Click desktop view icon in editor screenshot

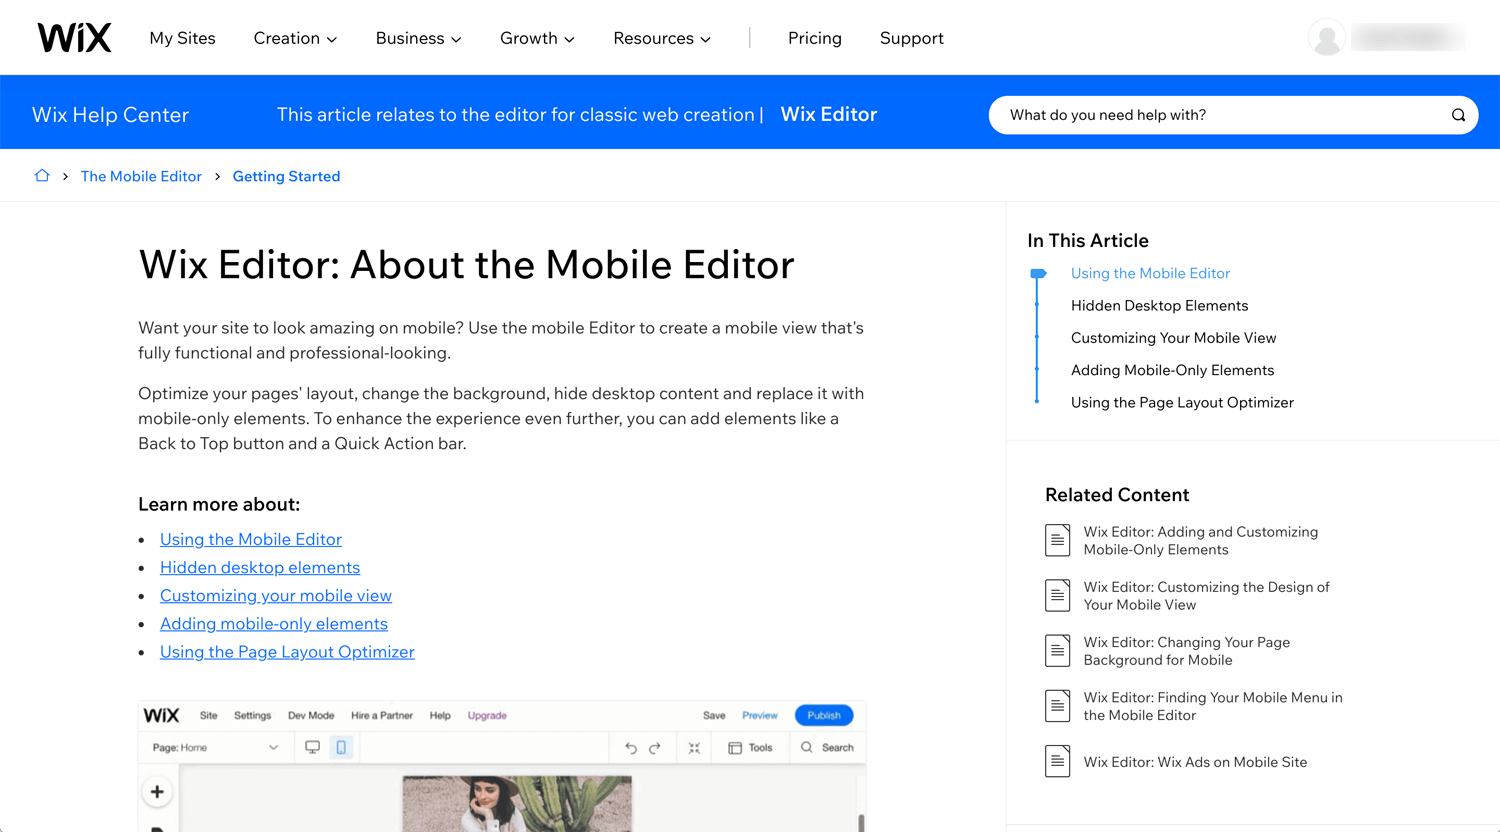point(312,747)
